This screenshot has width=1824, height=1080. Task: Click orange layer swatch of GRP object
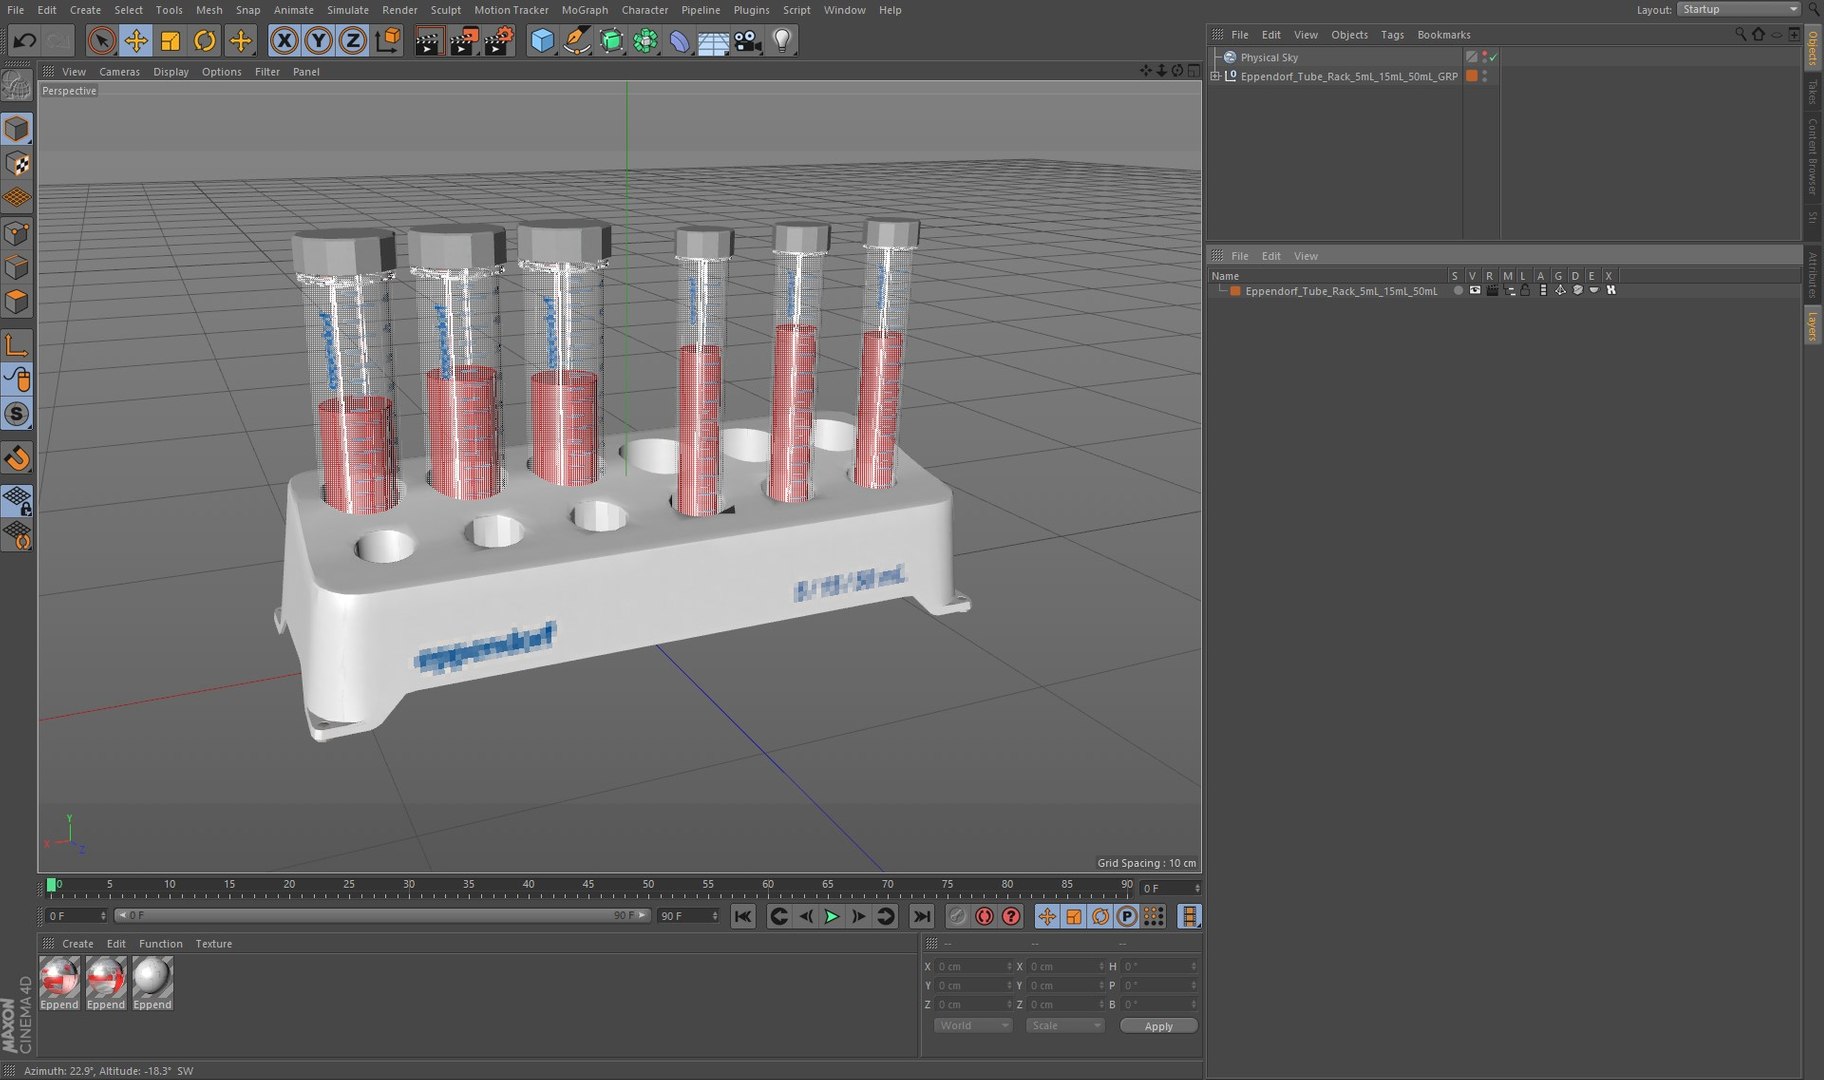1472,76
